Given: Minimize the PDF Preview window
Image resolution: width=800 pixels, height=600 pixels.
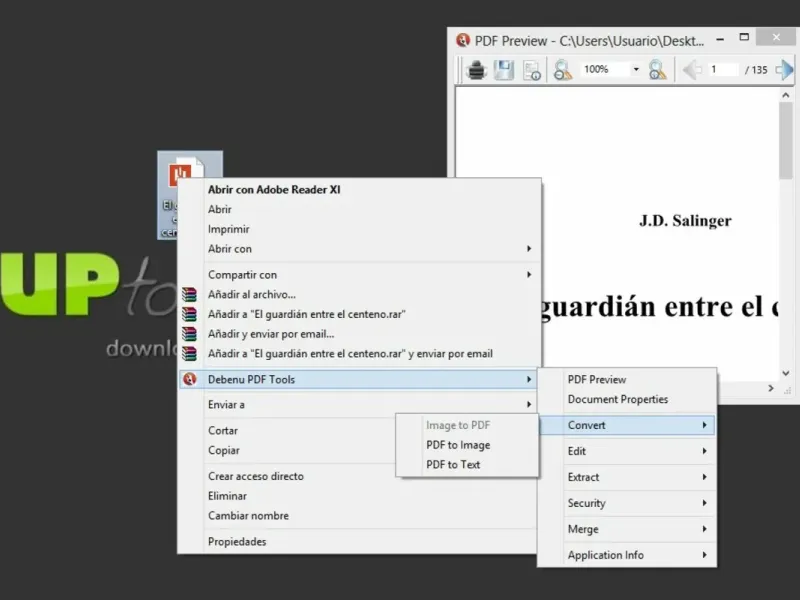Looking at the screenshot, I should (720, 39).
